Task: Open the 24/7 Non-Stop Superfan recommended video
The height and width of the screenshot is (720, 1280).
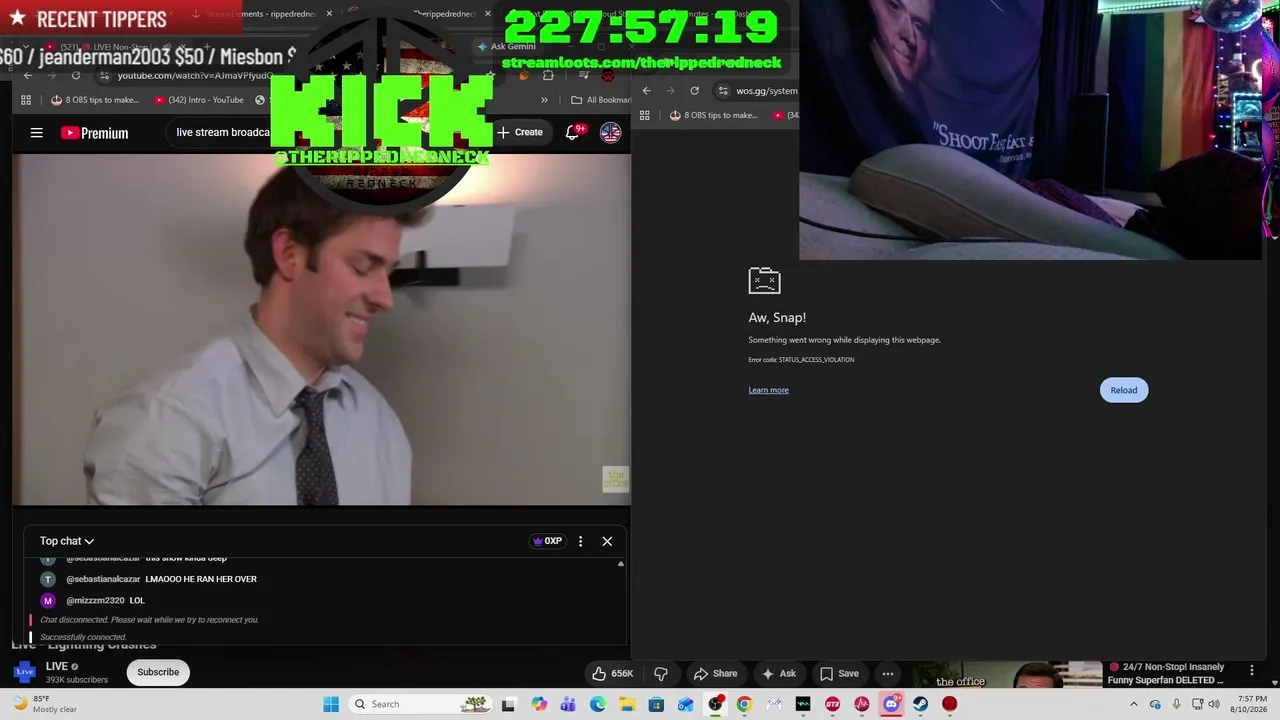Action: click(x=1166, y=673)
